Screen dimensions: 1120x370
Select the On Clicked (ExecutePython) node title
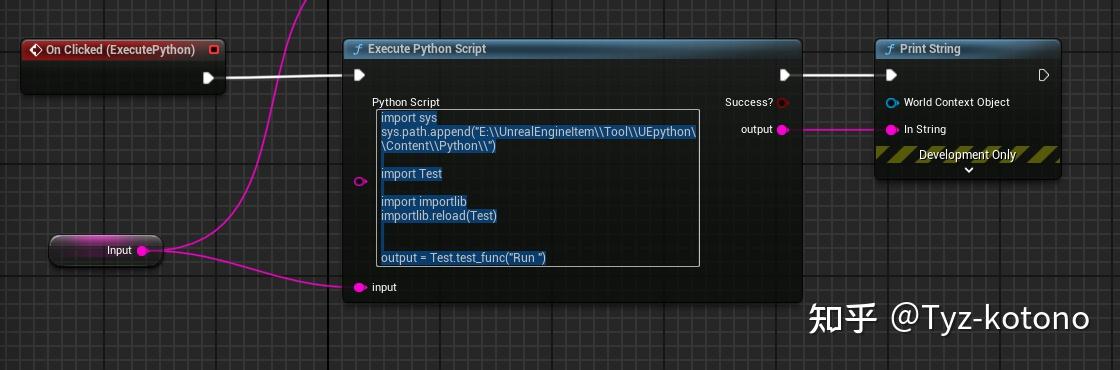pos(120,50)
